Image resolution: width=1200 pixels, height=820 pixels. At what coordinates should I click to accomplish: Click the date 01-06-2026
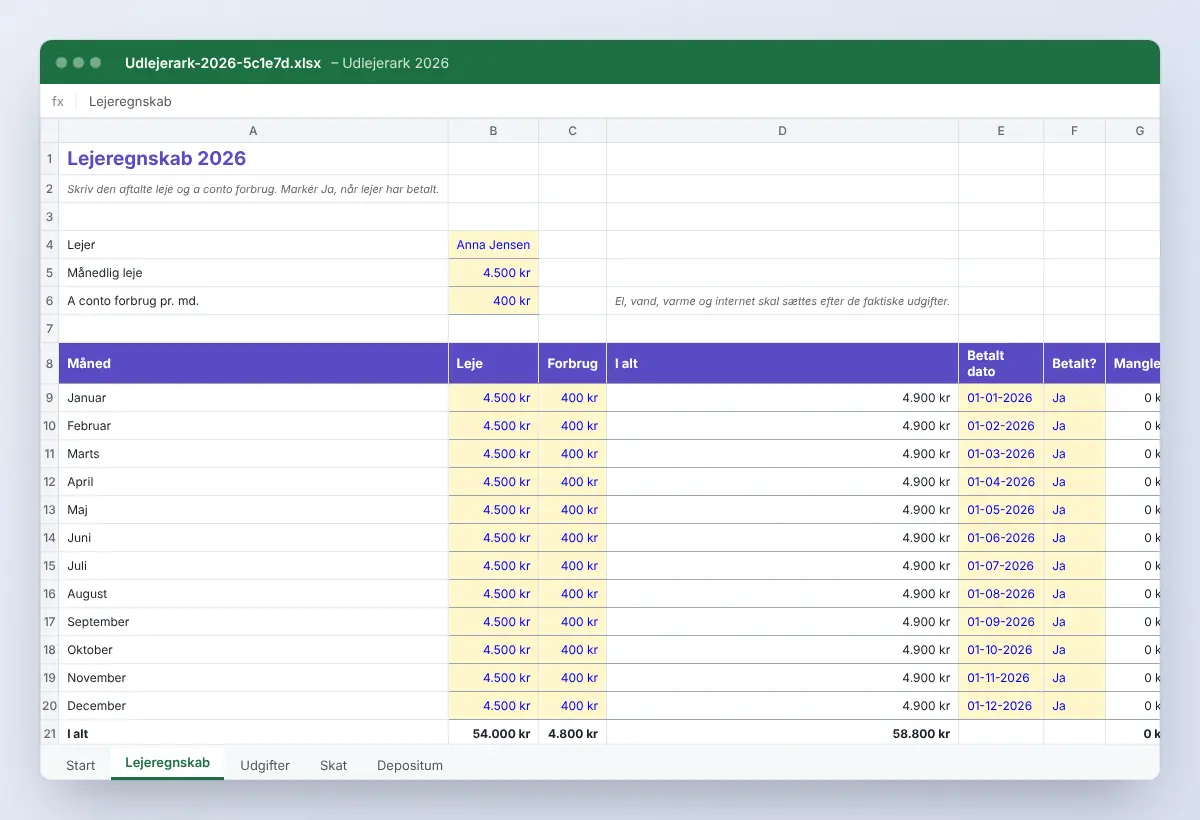[x=1001, y=538]
